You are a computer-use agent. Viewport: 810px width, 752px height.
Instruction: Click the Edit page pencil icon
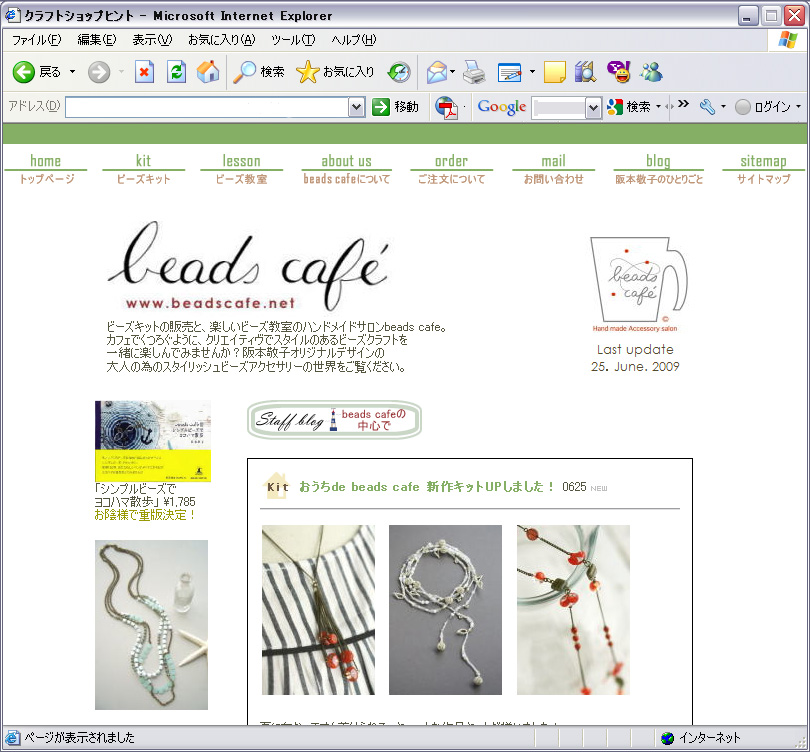click(510, 72)
